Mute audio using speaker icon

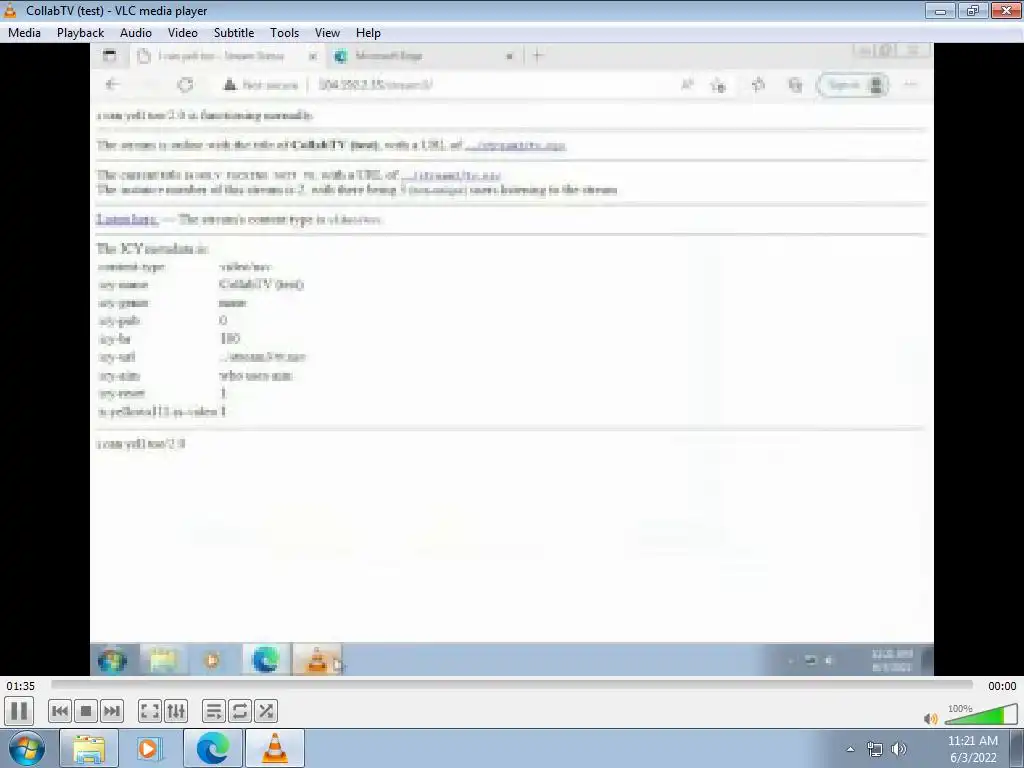931,718
